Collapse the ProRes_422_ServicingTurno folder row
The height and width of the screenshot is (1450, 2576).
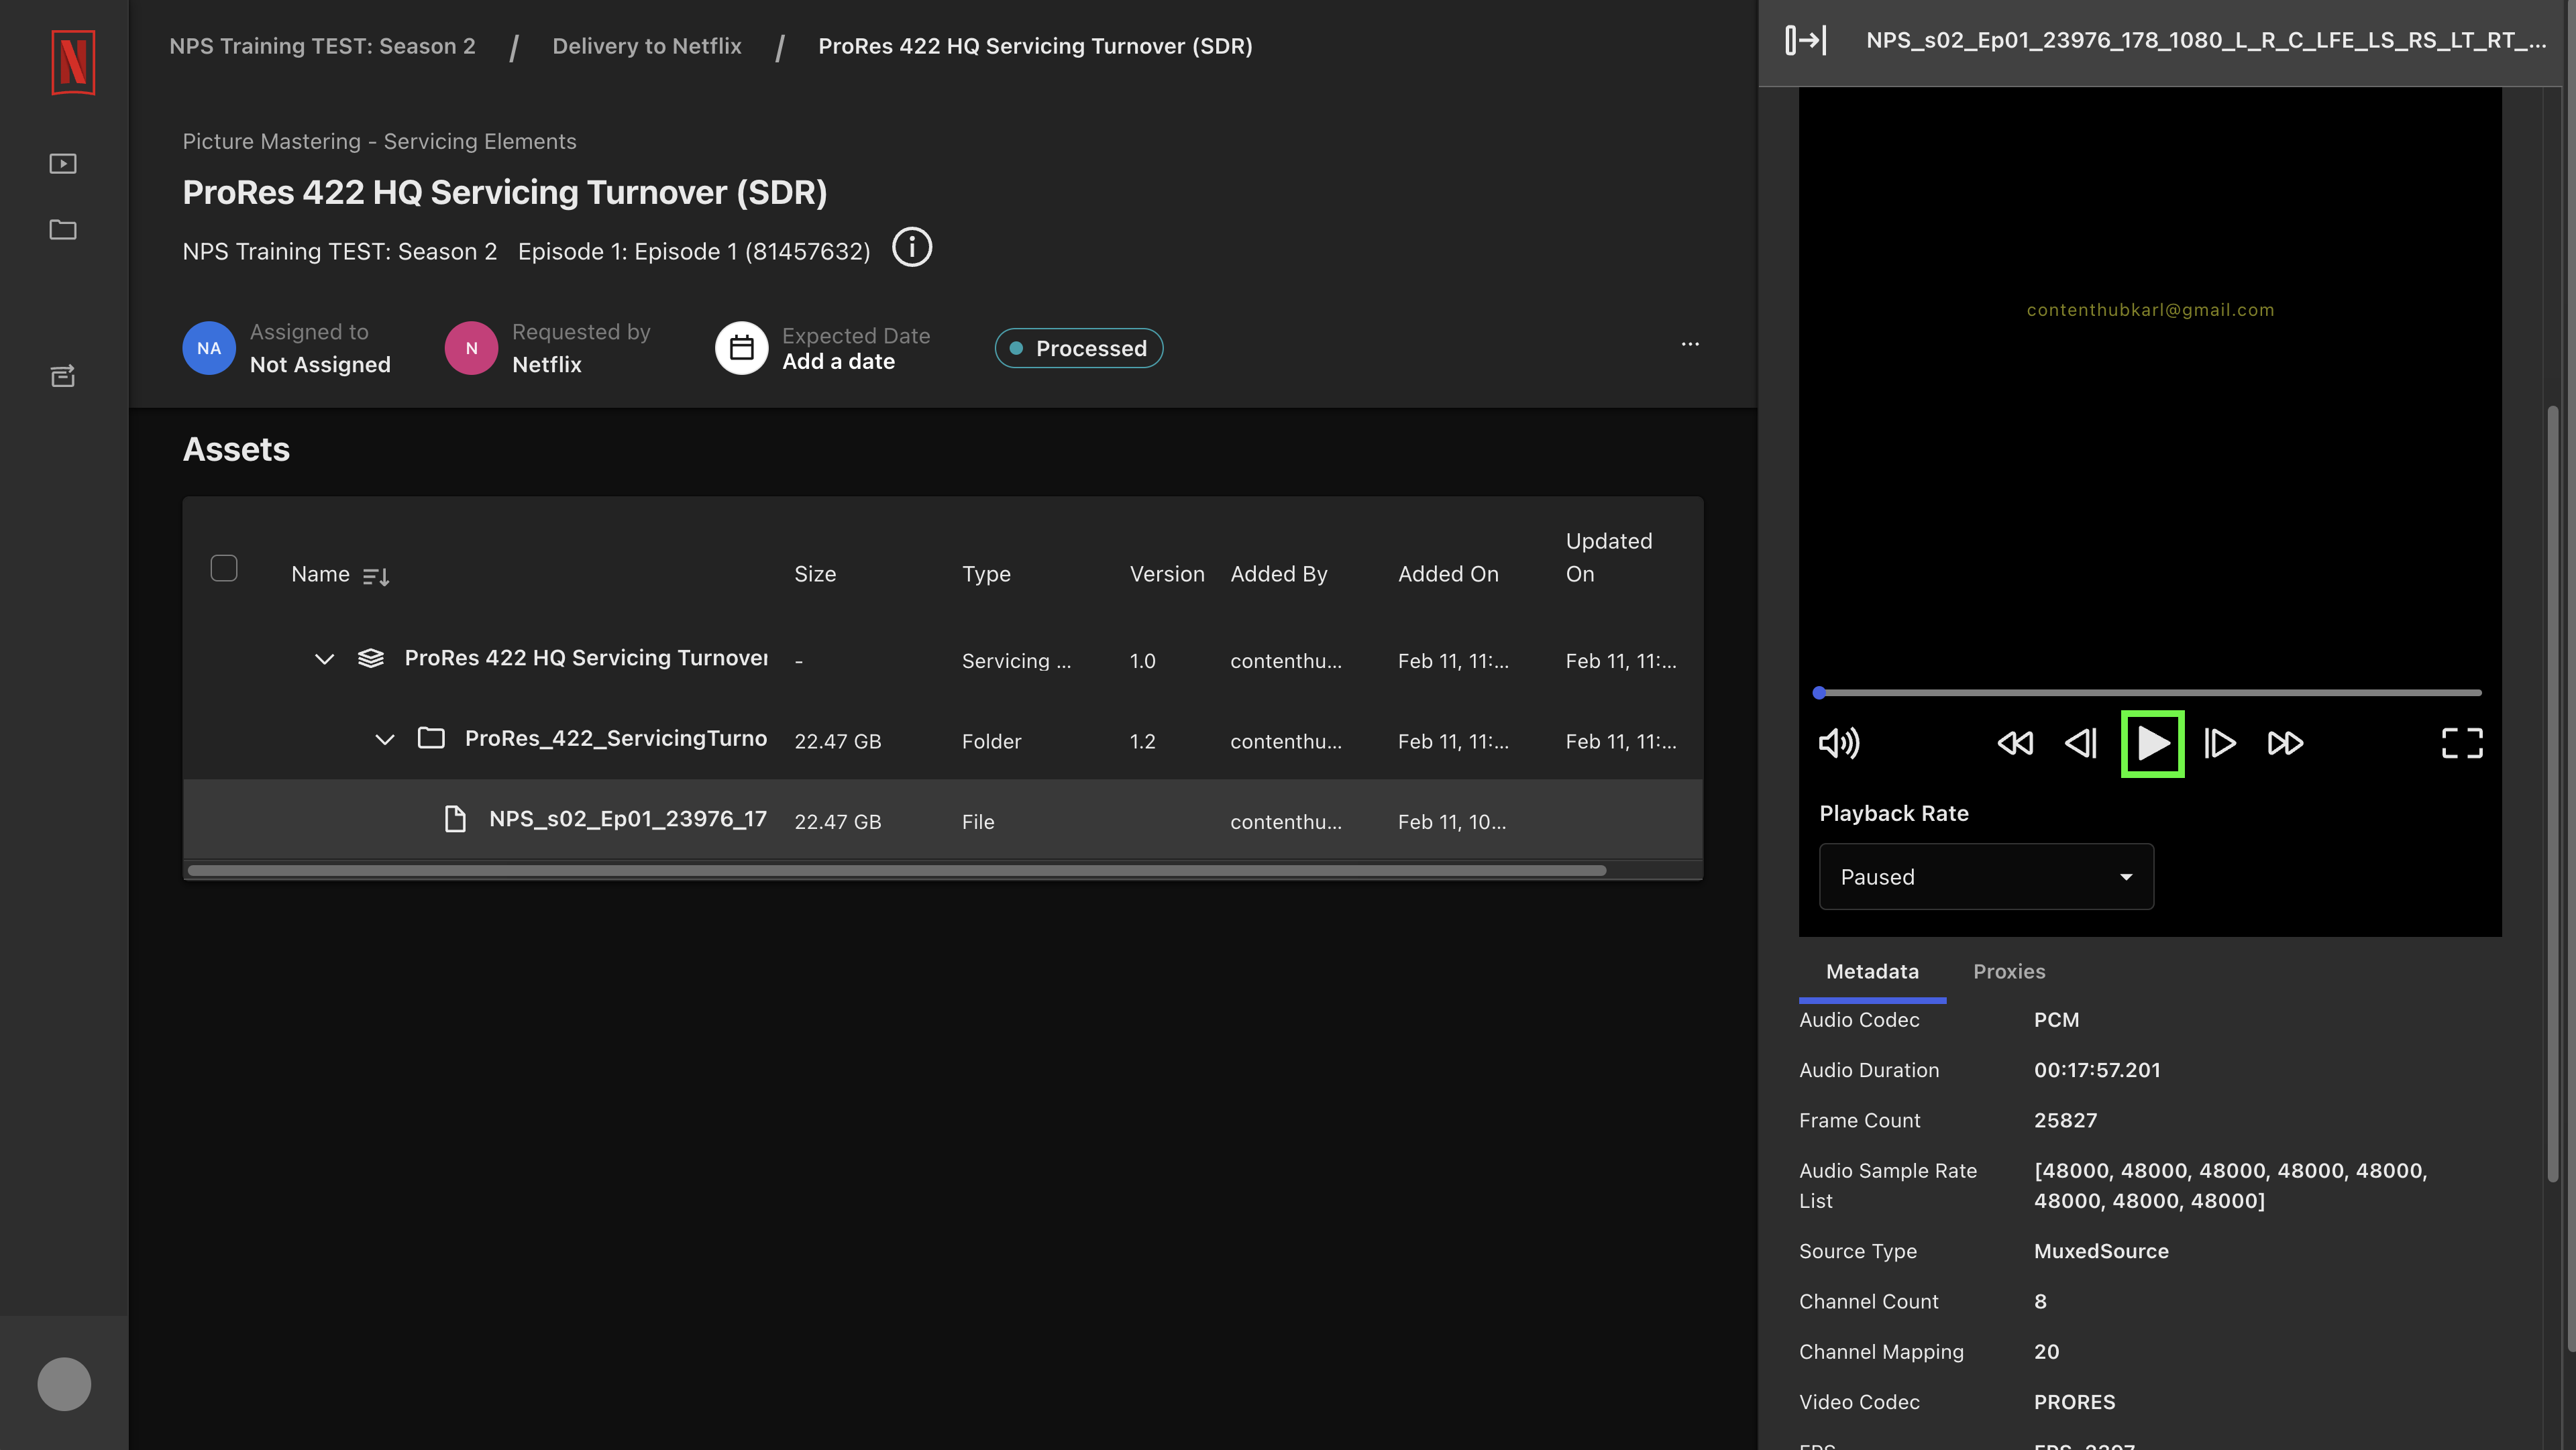tap(384, 740)
